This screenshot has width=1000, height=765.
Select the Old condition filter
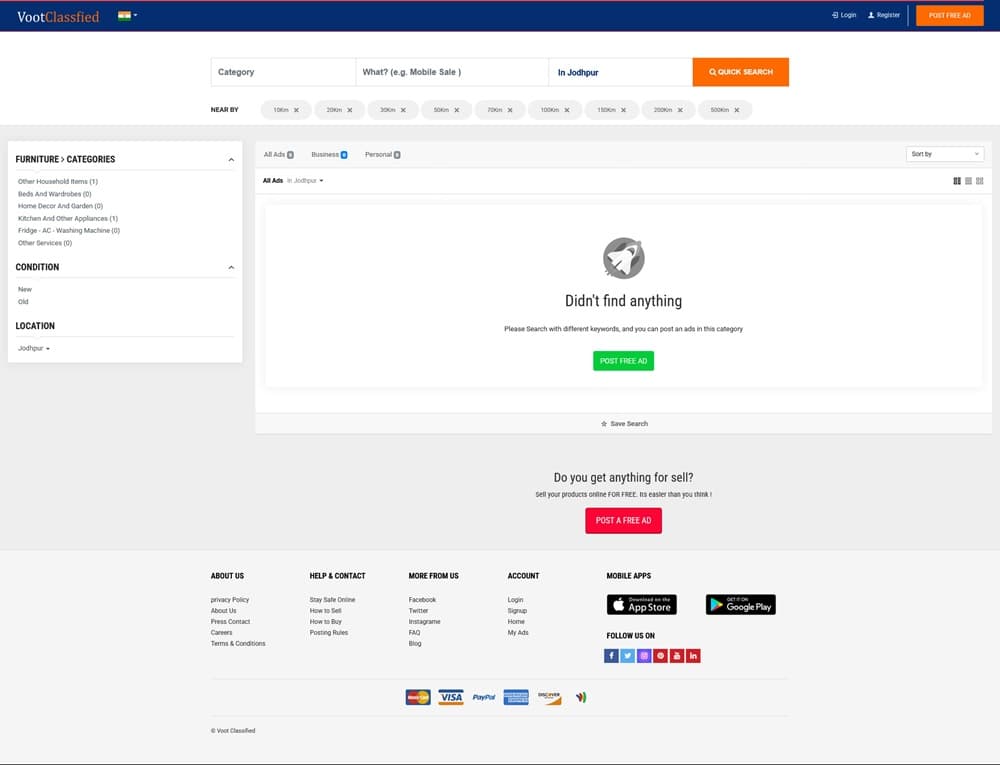click(23, 301)
